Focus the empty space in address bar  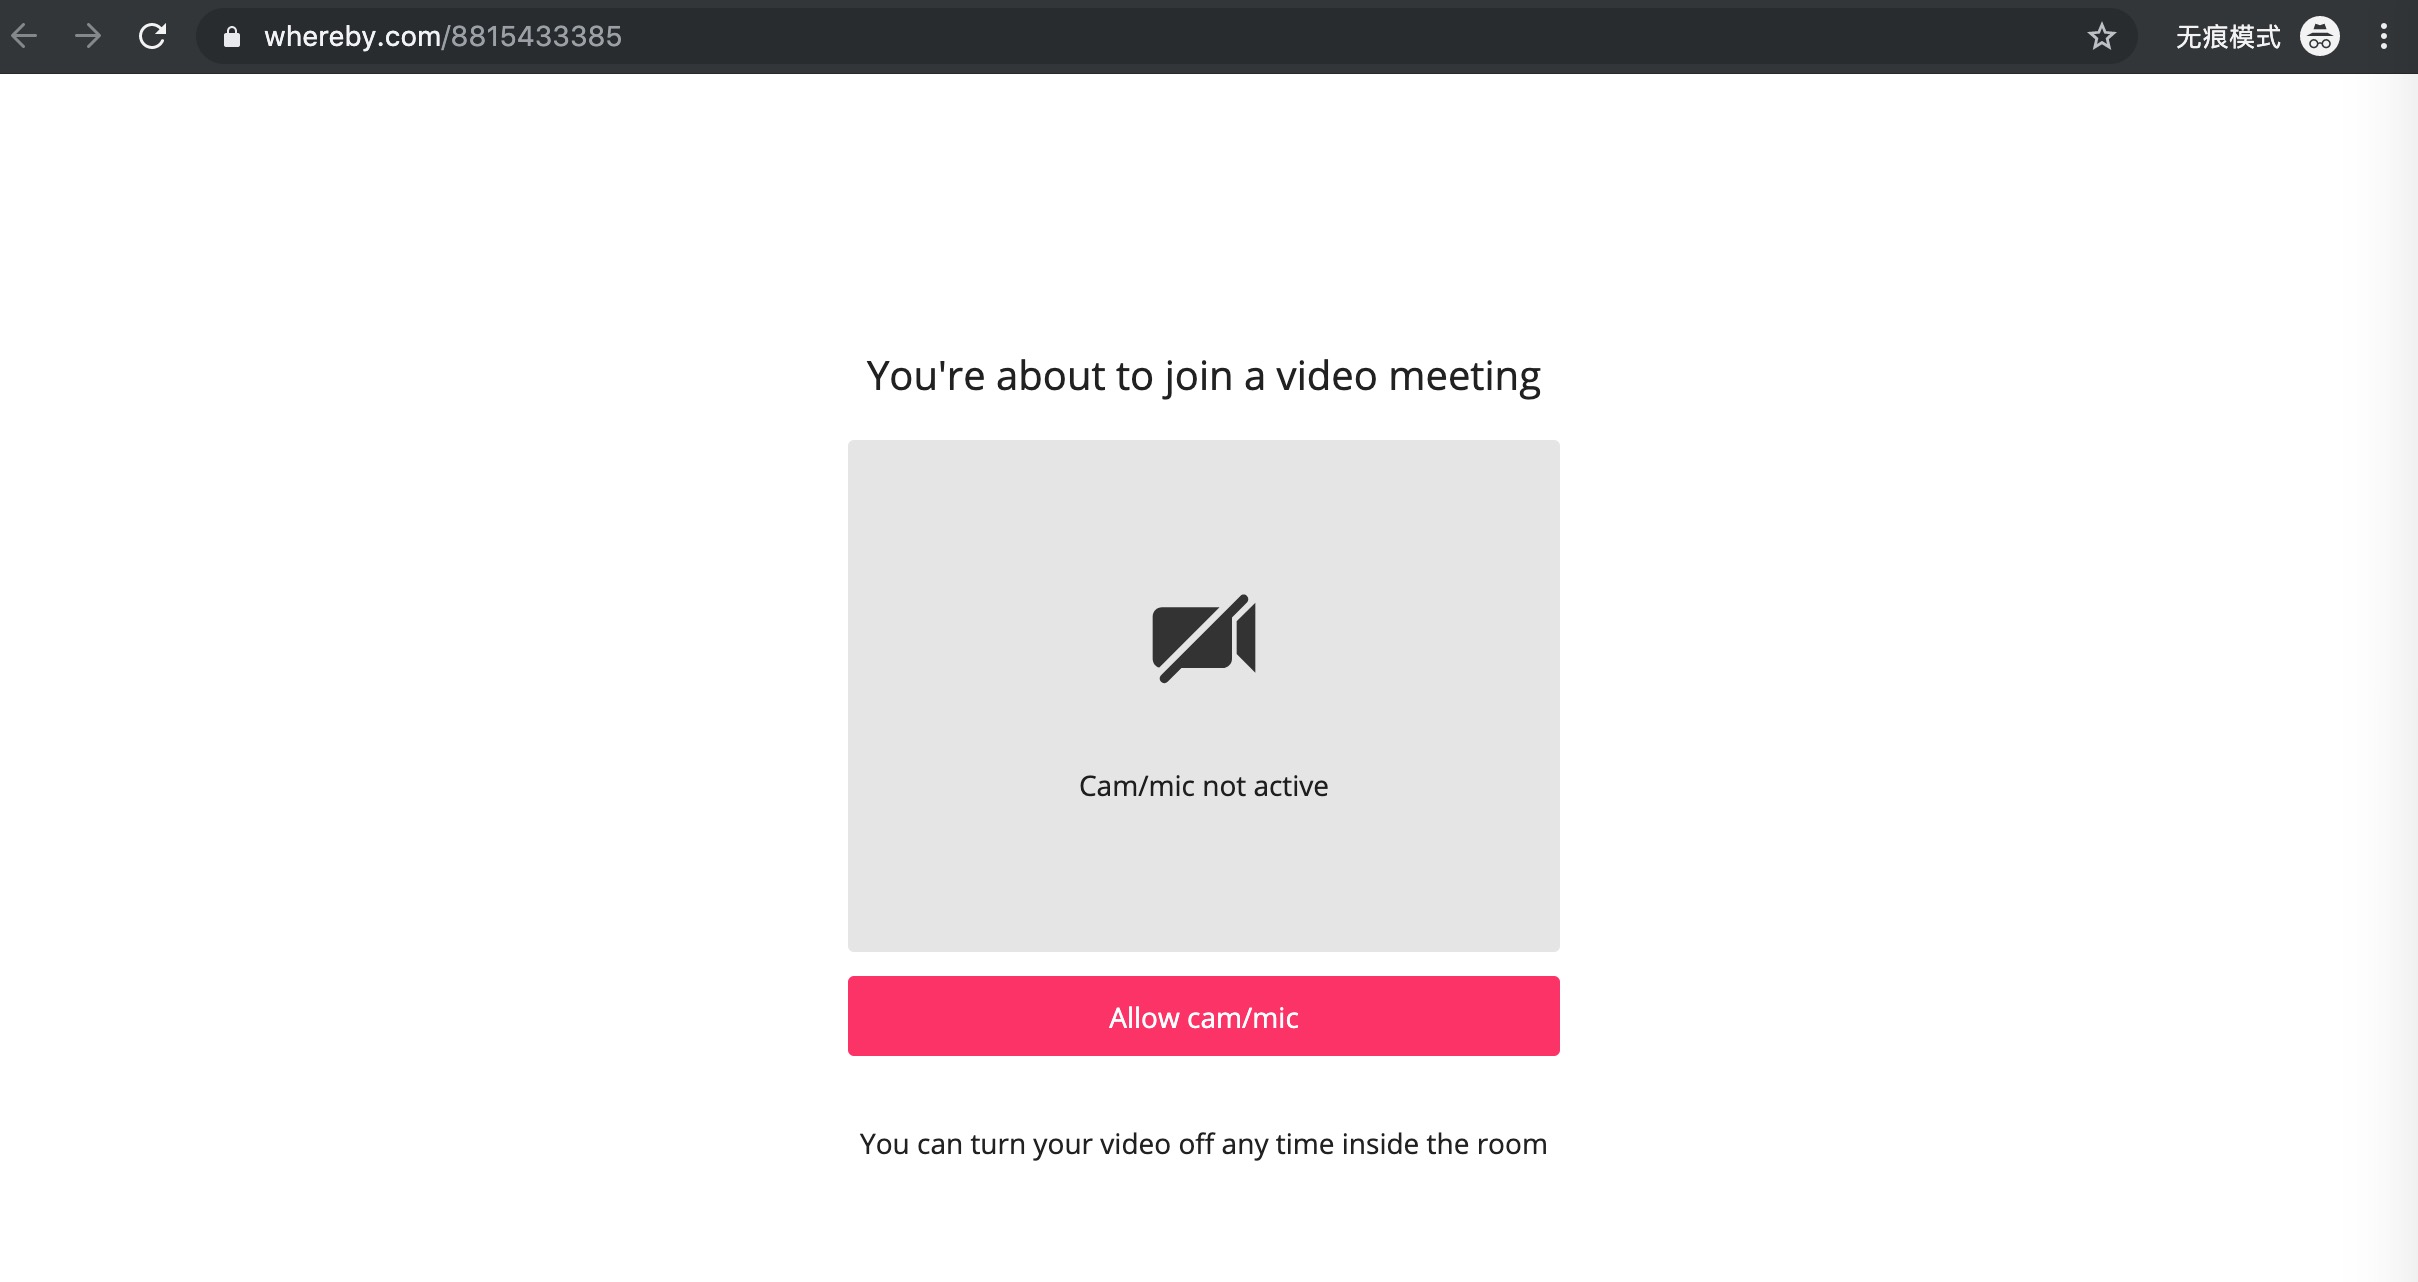coord(1300,37)
